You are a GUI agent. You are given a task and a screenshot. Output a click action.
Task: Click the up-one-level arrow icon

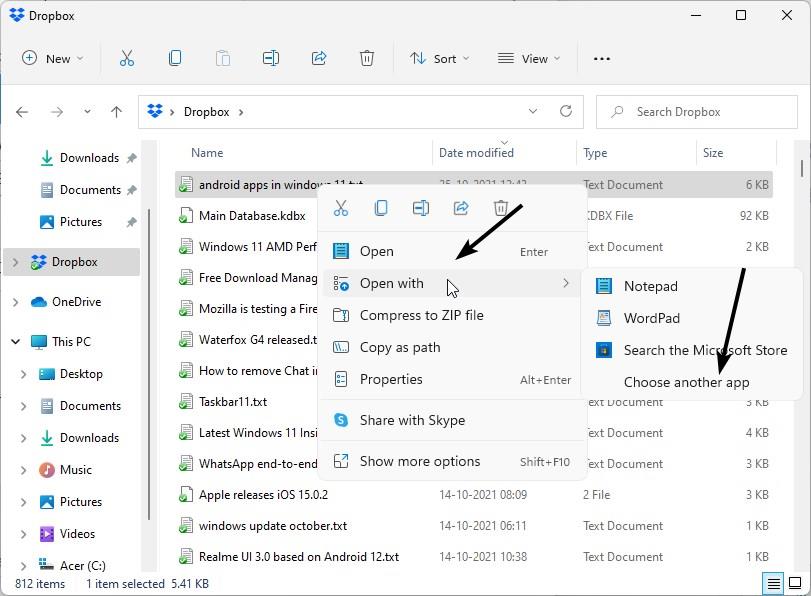click(x=118, y=111)
